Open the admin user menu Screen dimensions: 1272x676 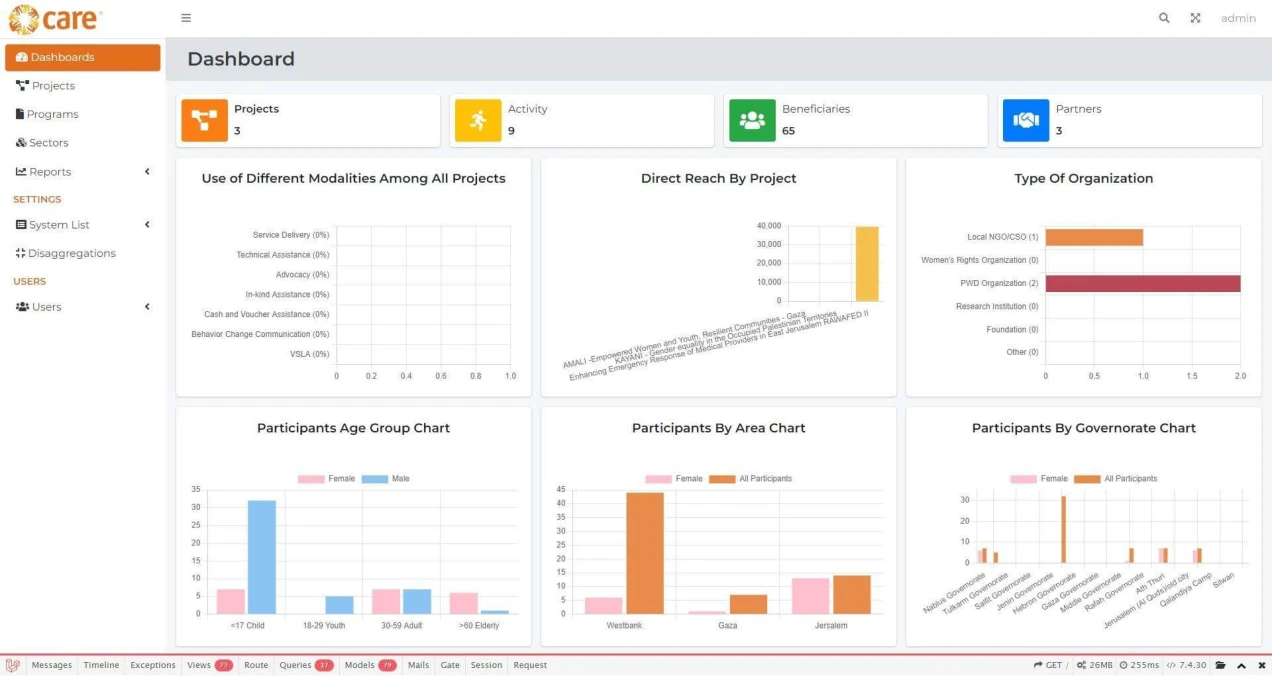(x=1238, y=18)
